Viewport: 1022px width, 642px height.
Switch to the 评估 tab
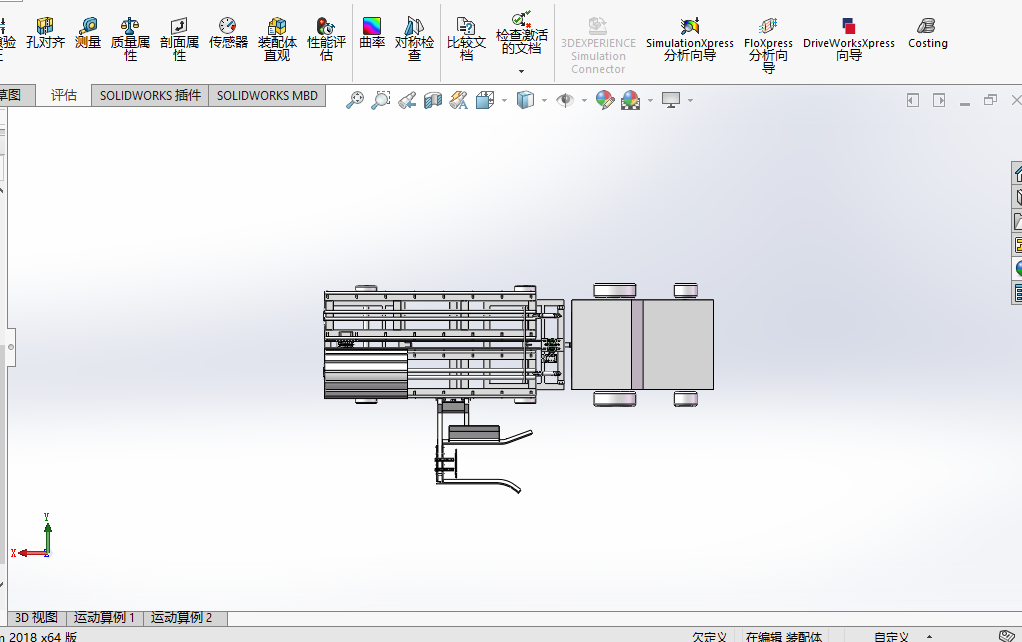click(64, 95)
